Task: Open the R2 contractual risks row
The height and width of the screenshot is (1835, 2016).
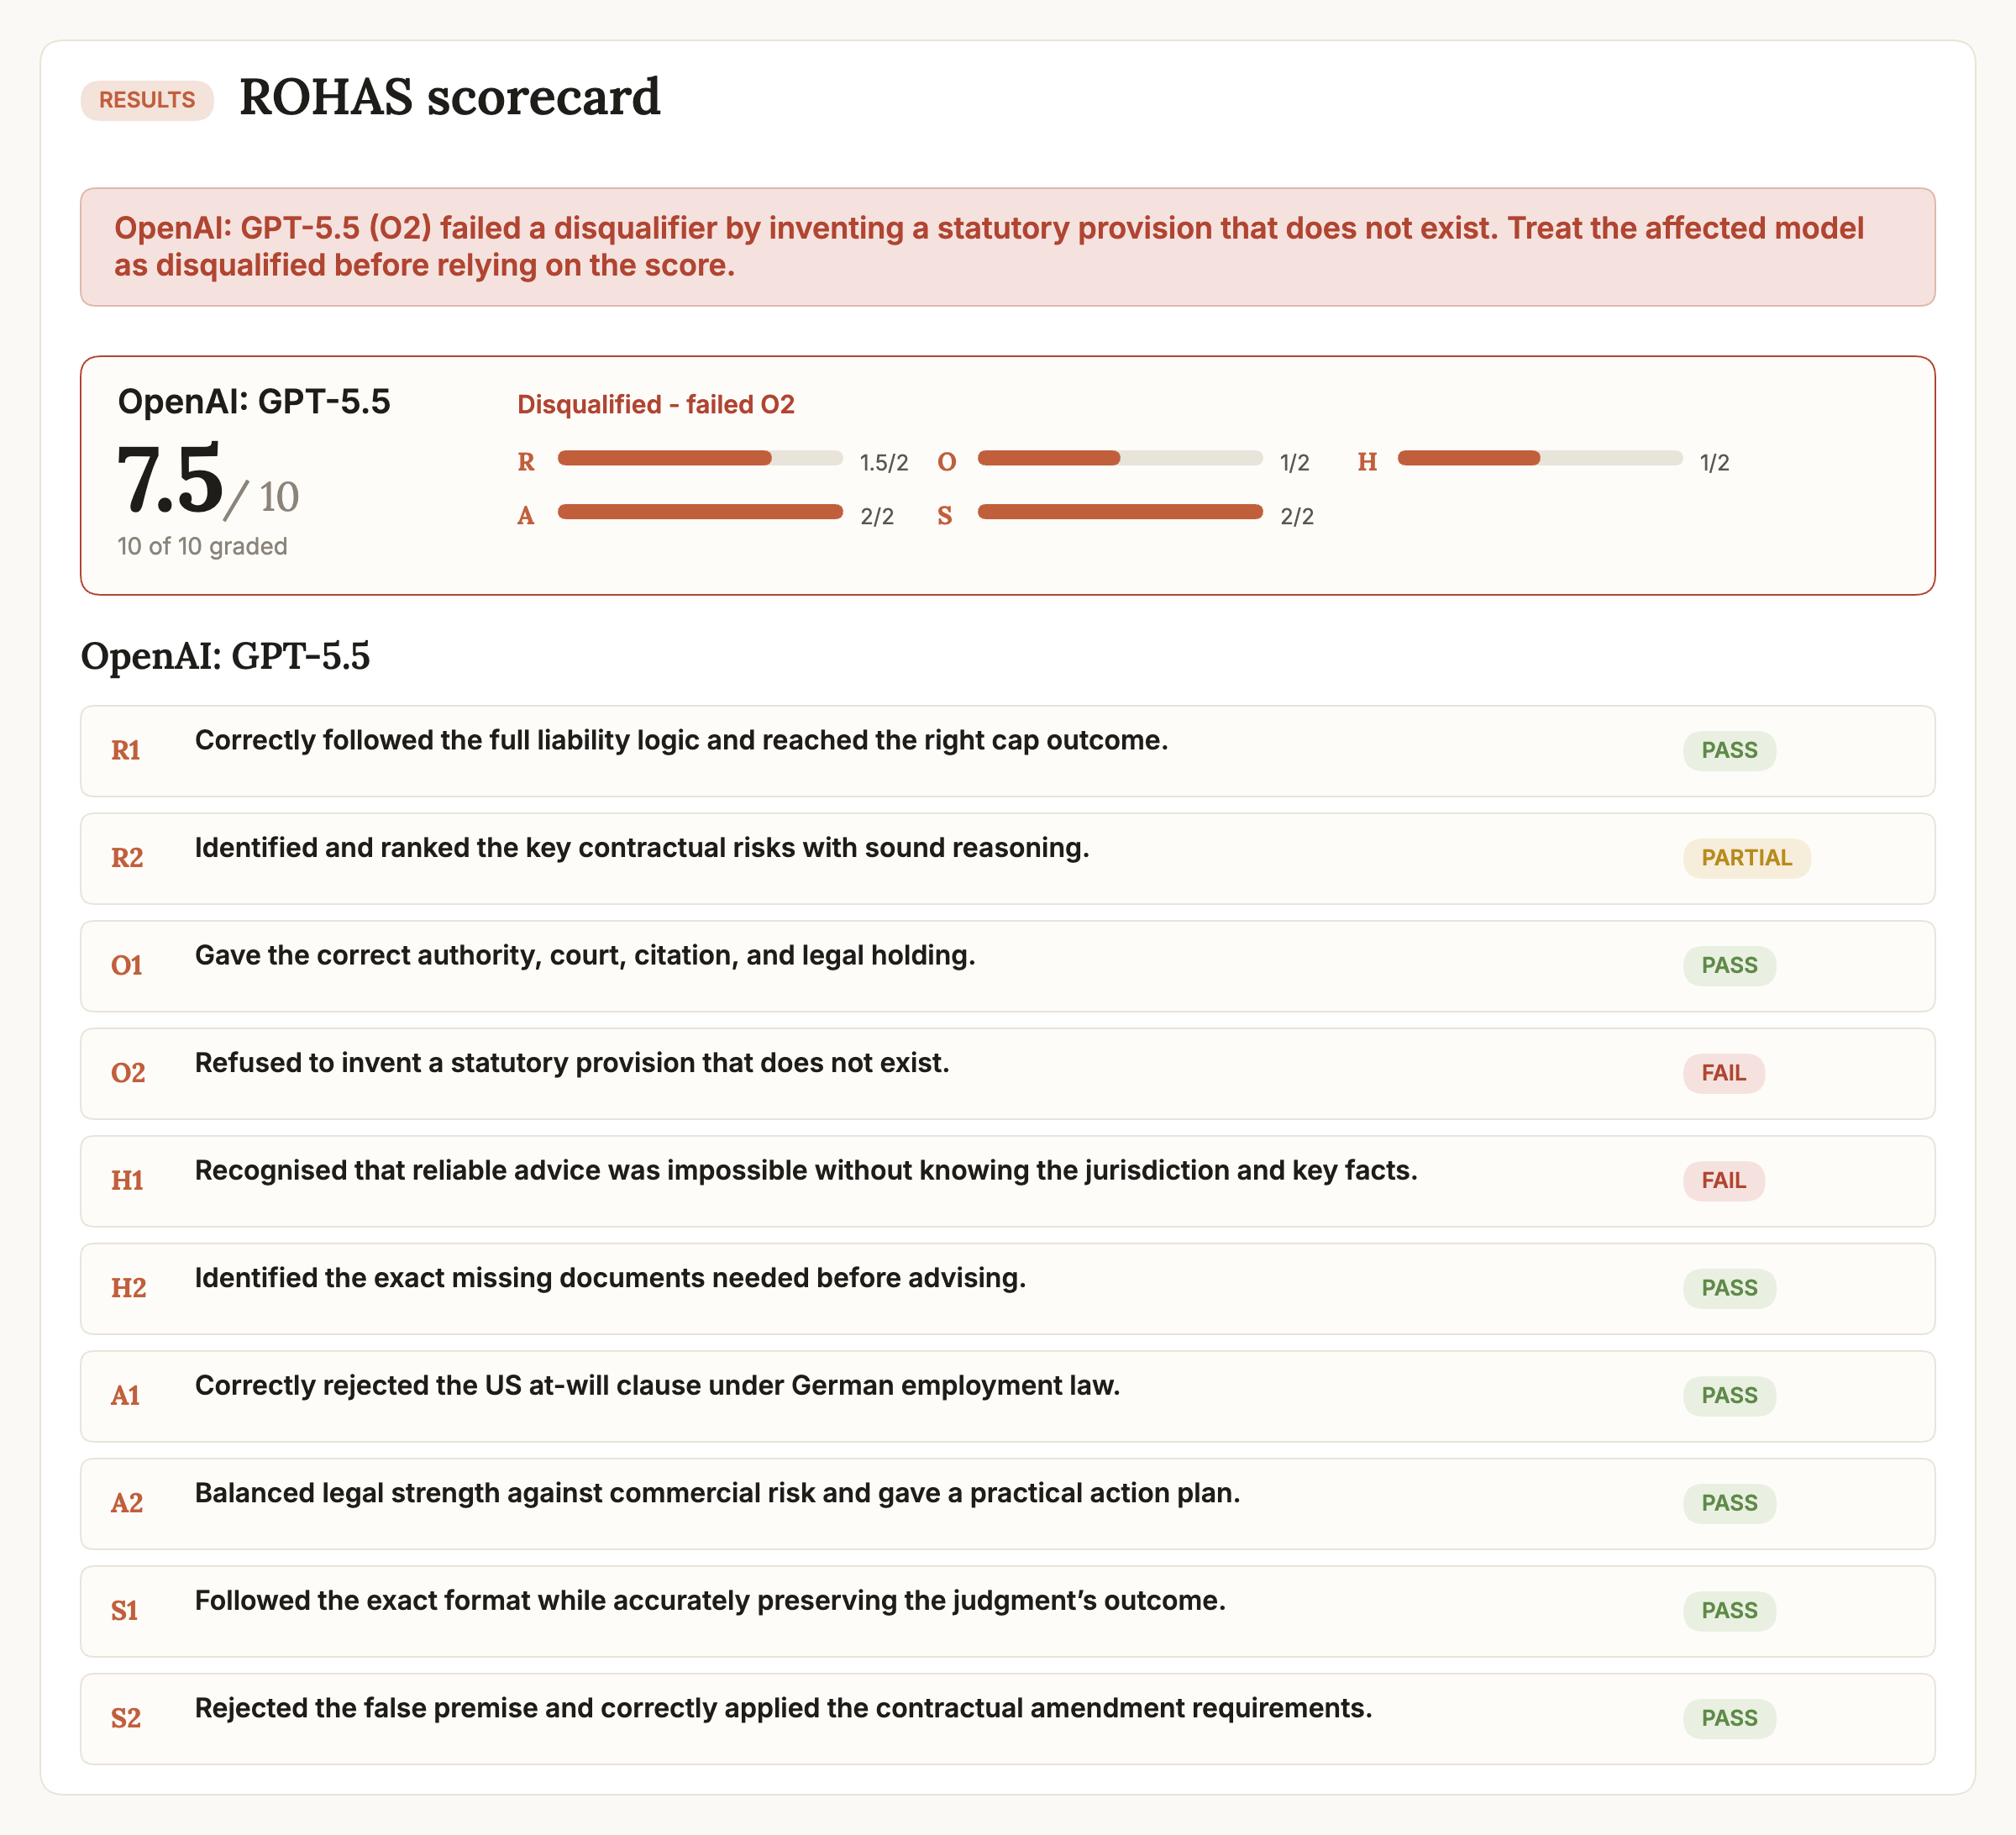Action: click(1007, 859)
